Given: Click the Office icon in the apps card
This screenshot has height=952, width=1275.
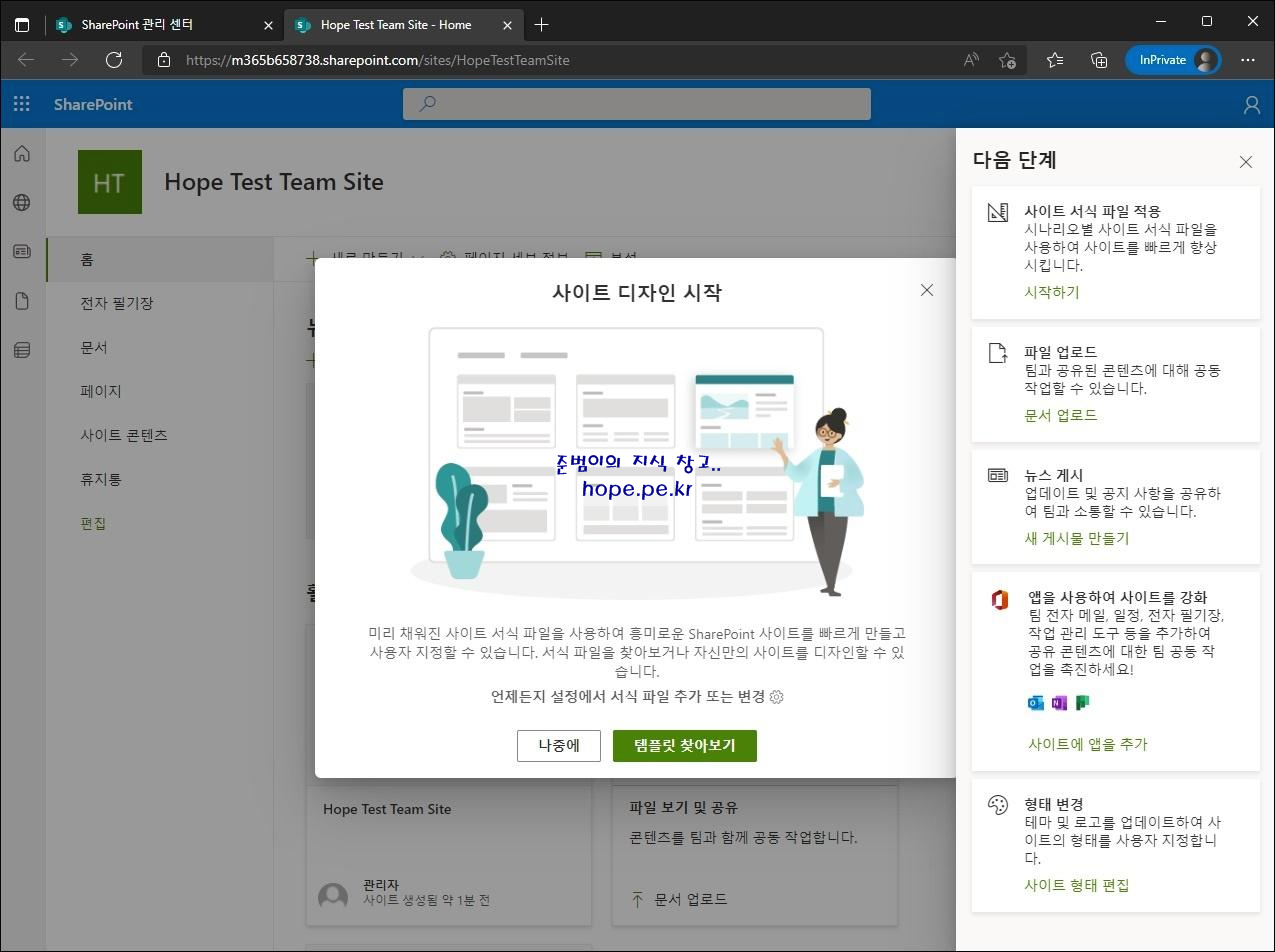Looking at the screenshot, I should (999, 599).
